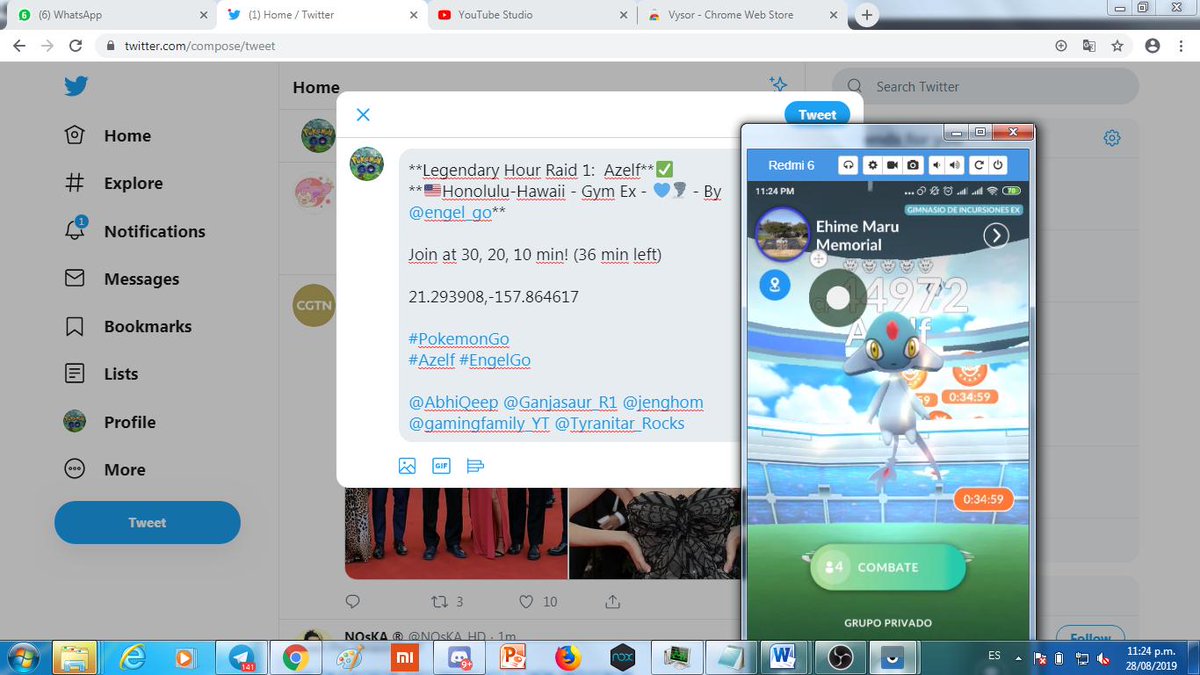Open Ehime Maru Memorial gym details arrow

(x=995, y=235)
